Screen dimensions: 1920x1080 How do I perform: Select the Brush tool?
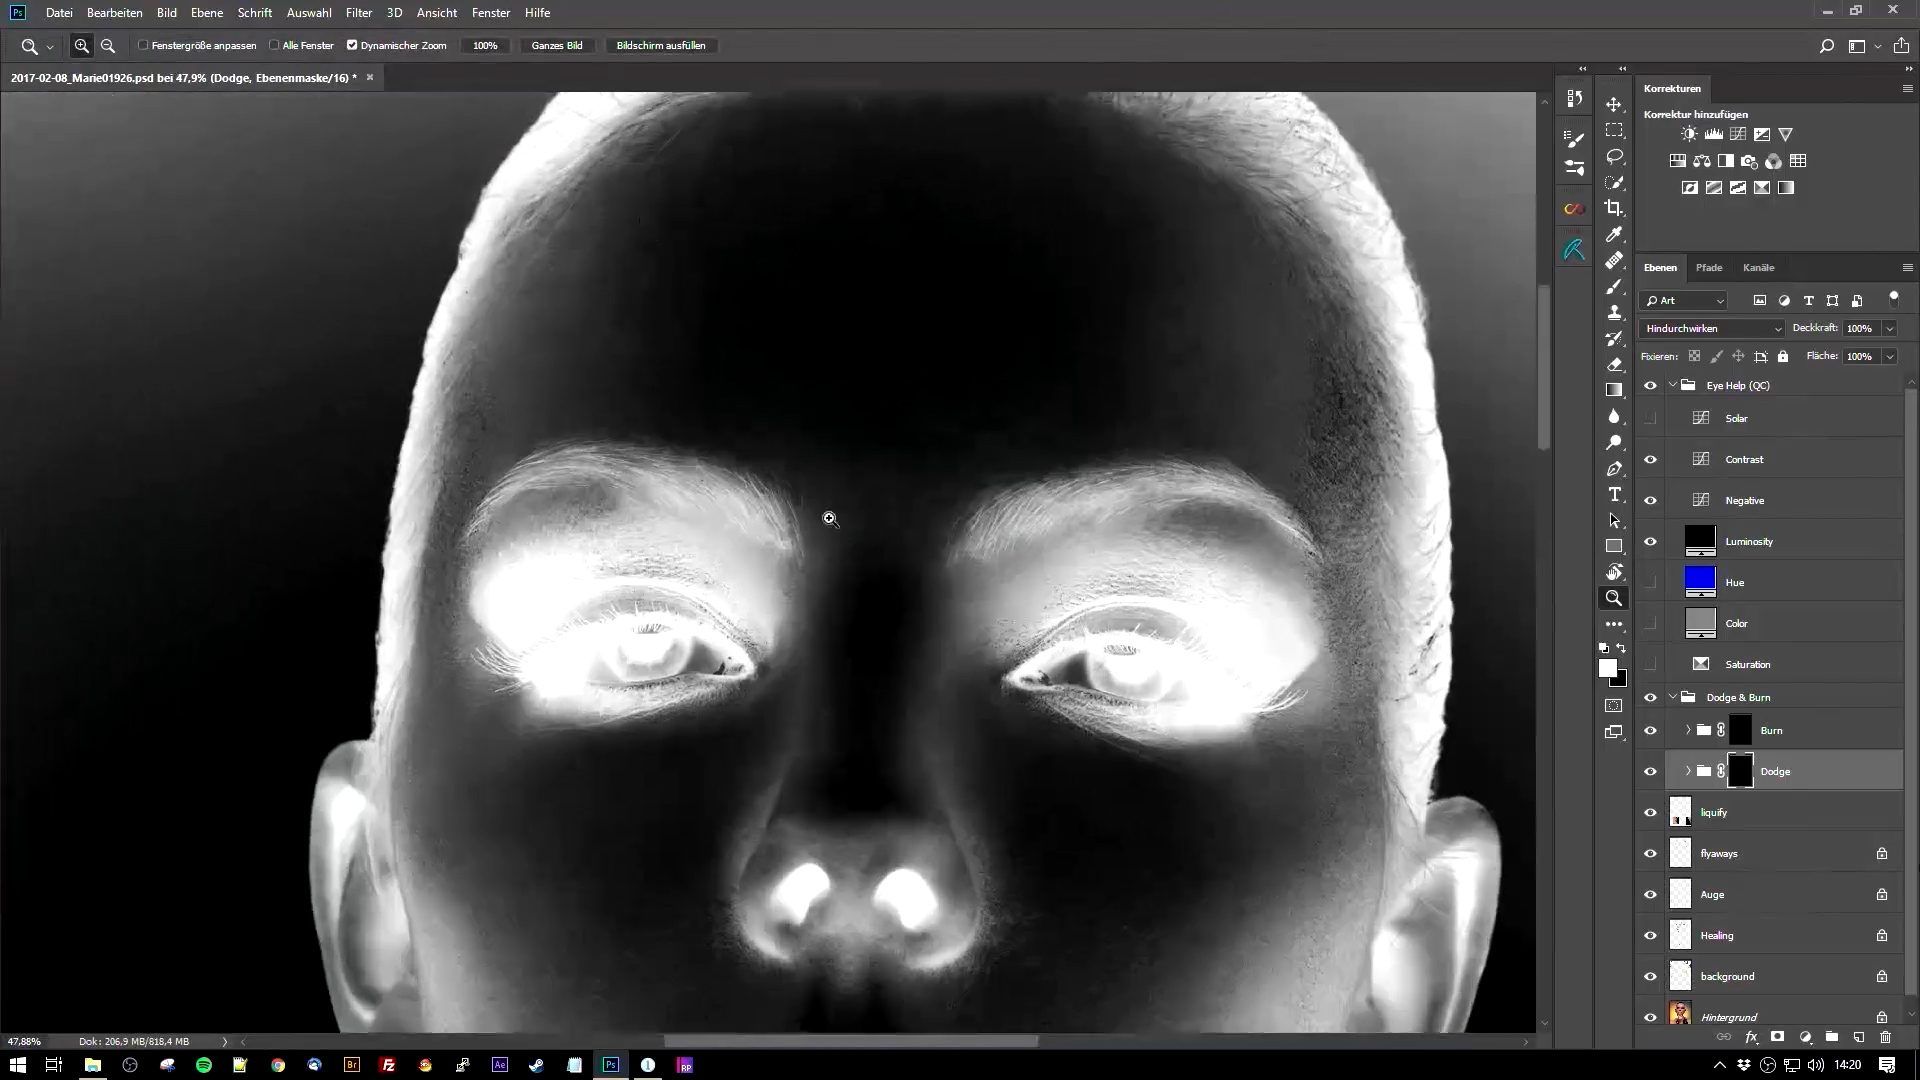[1614, 286]
